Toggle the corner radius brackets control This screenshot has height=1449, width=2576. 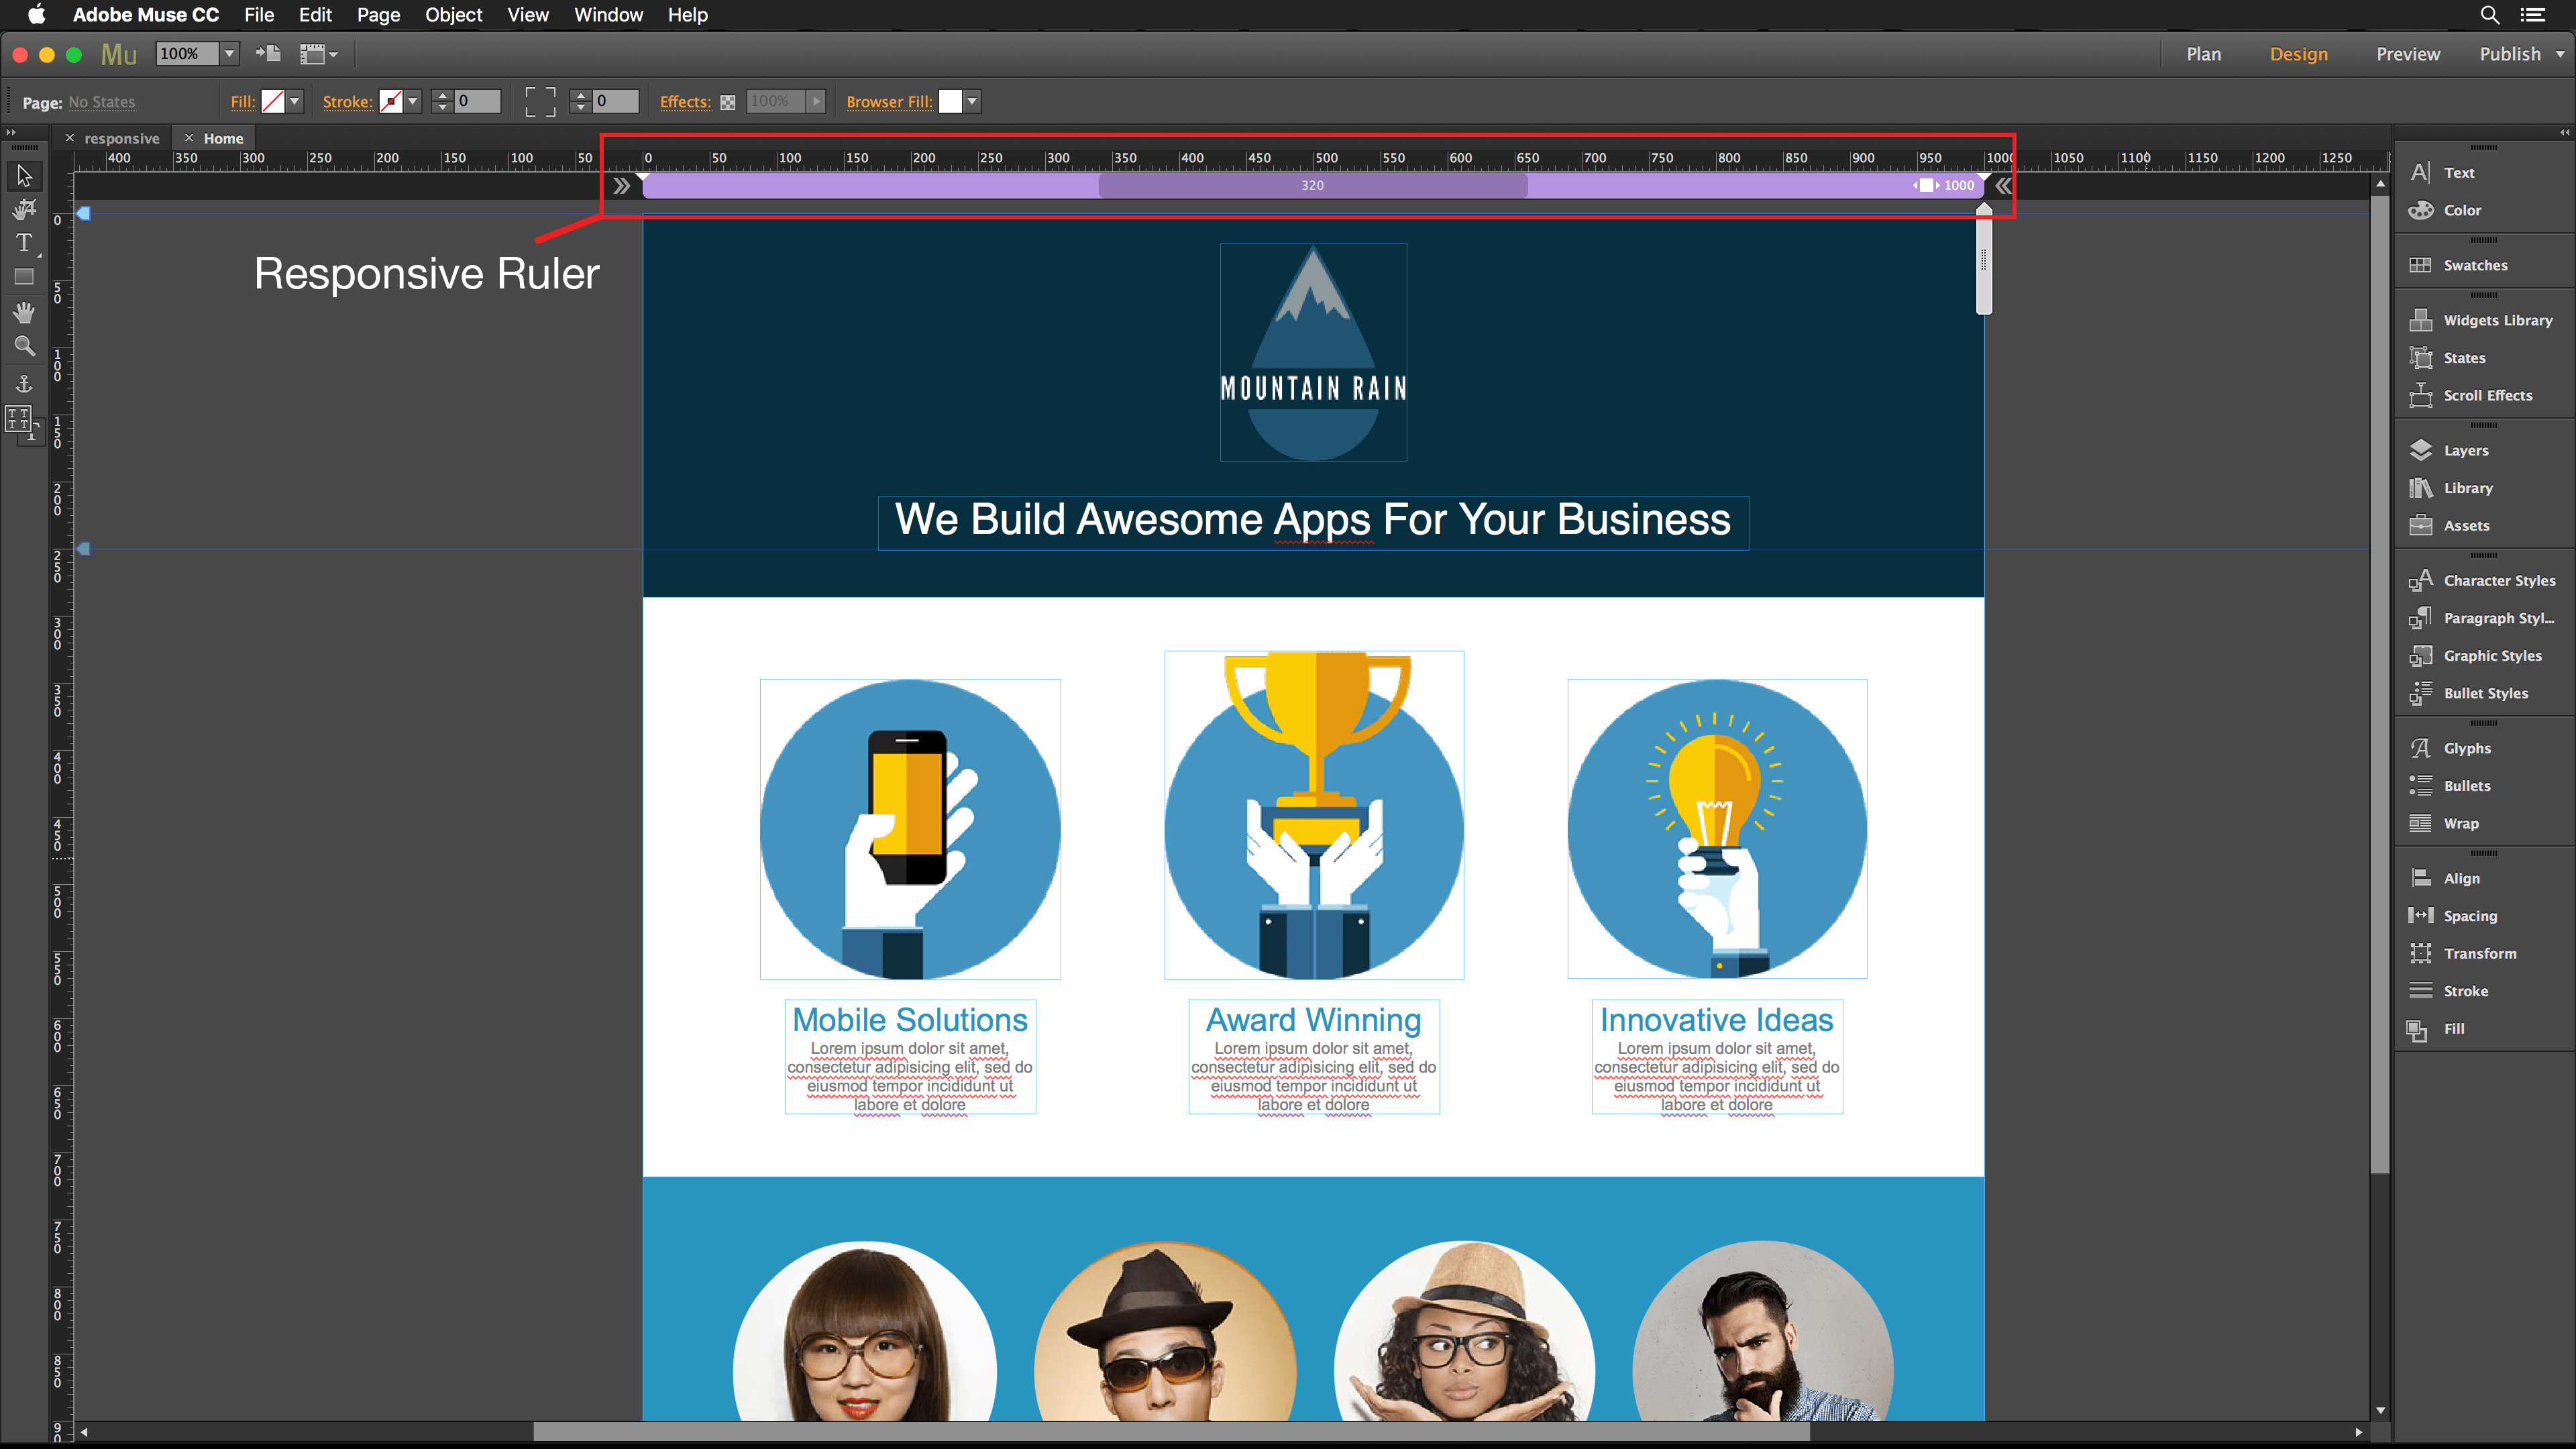540,101
